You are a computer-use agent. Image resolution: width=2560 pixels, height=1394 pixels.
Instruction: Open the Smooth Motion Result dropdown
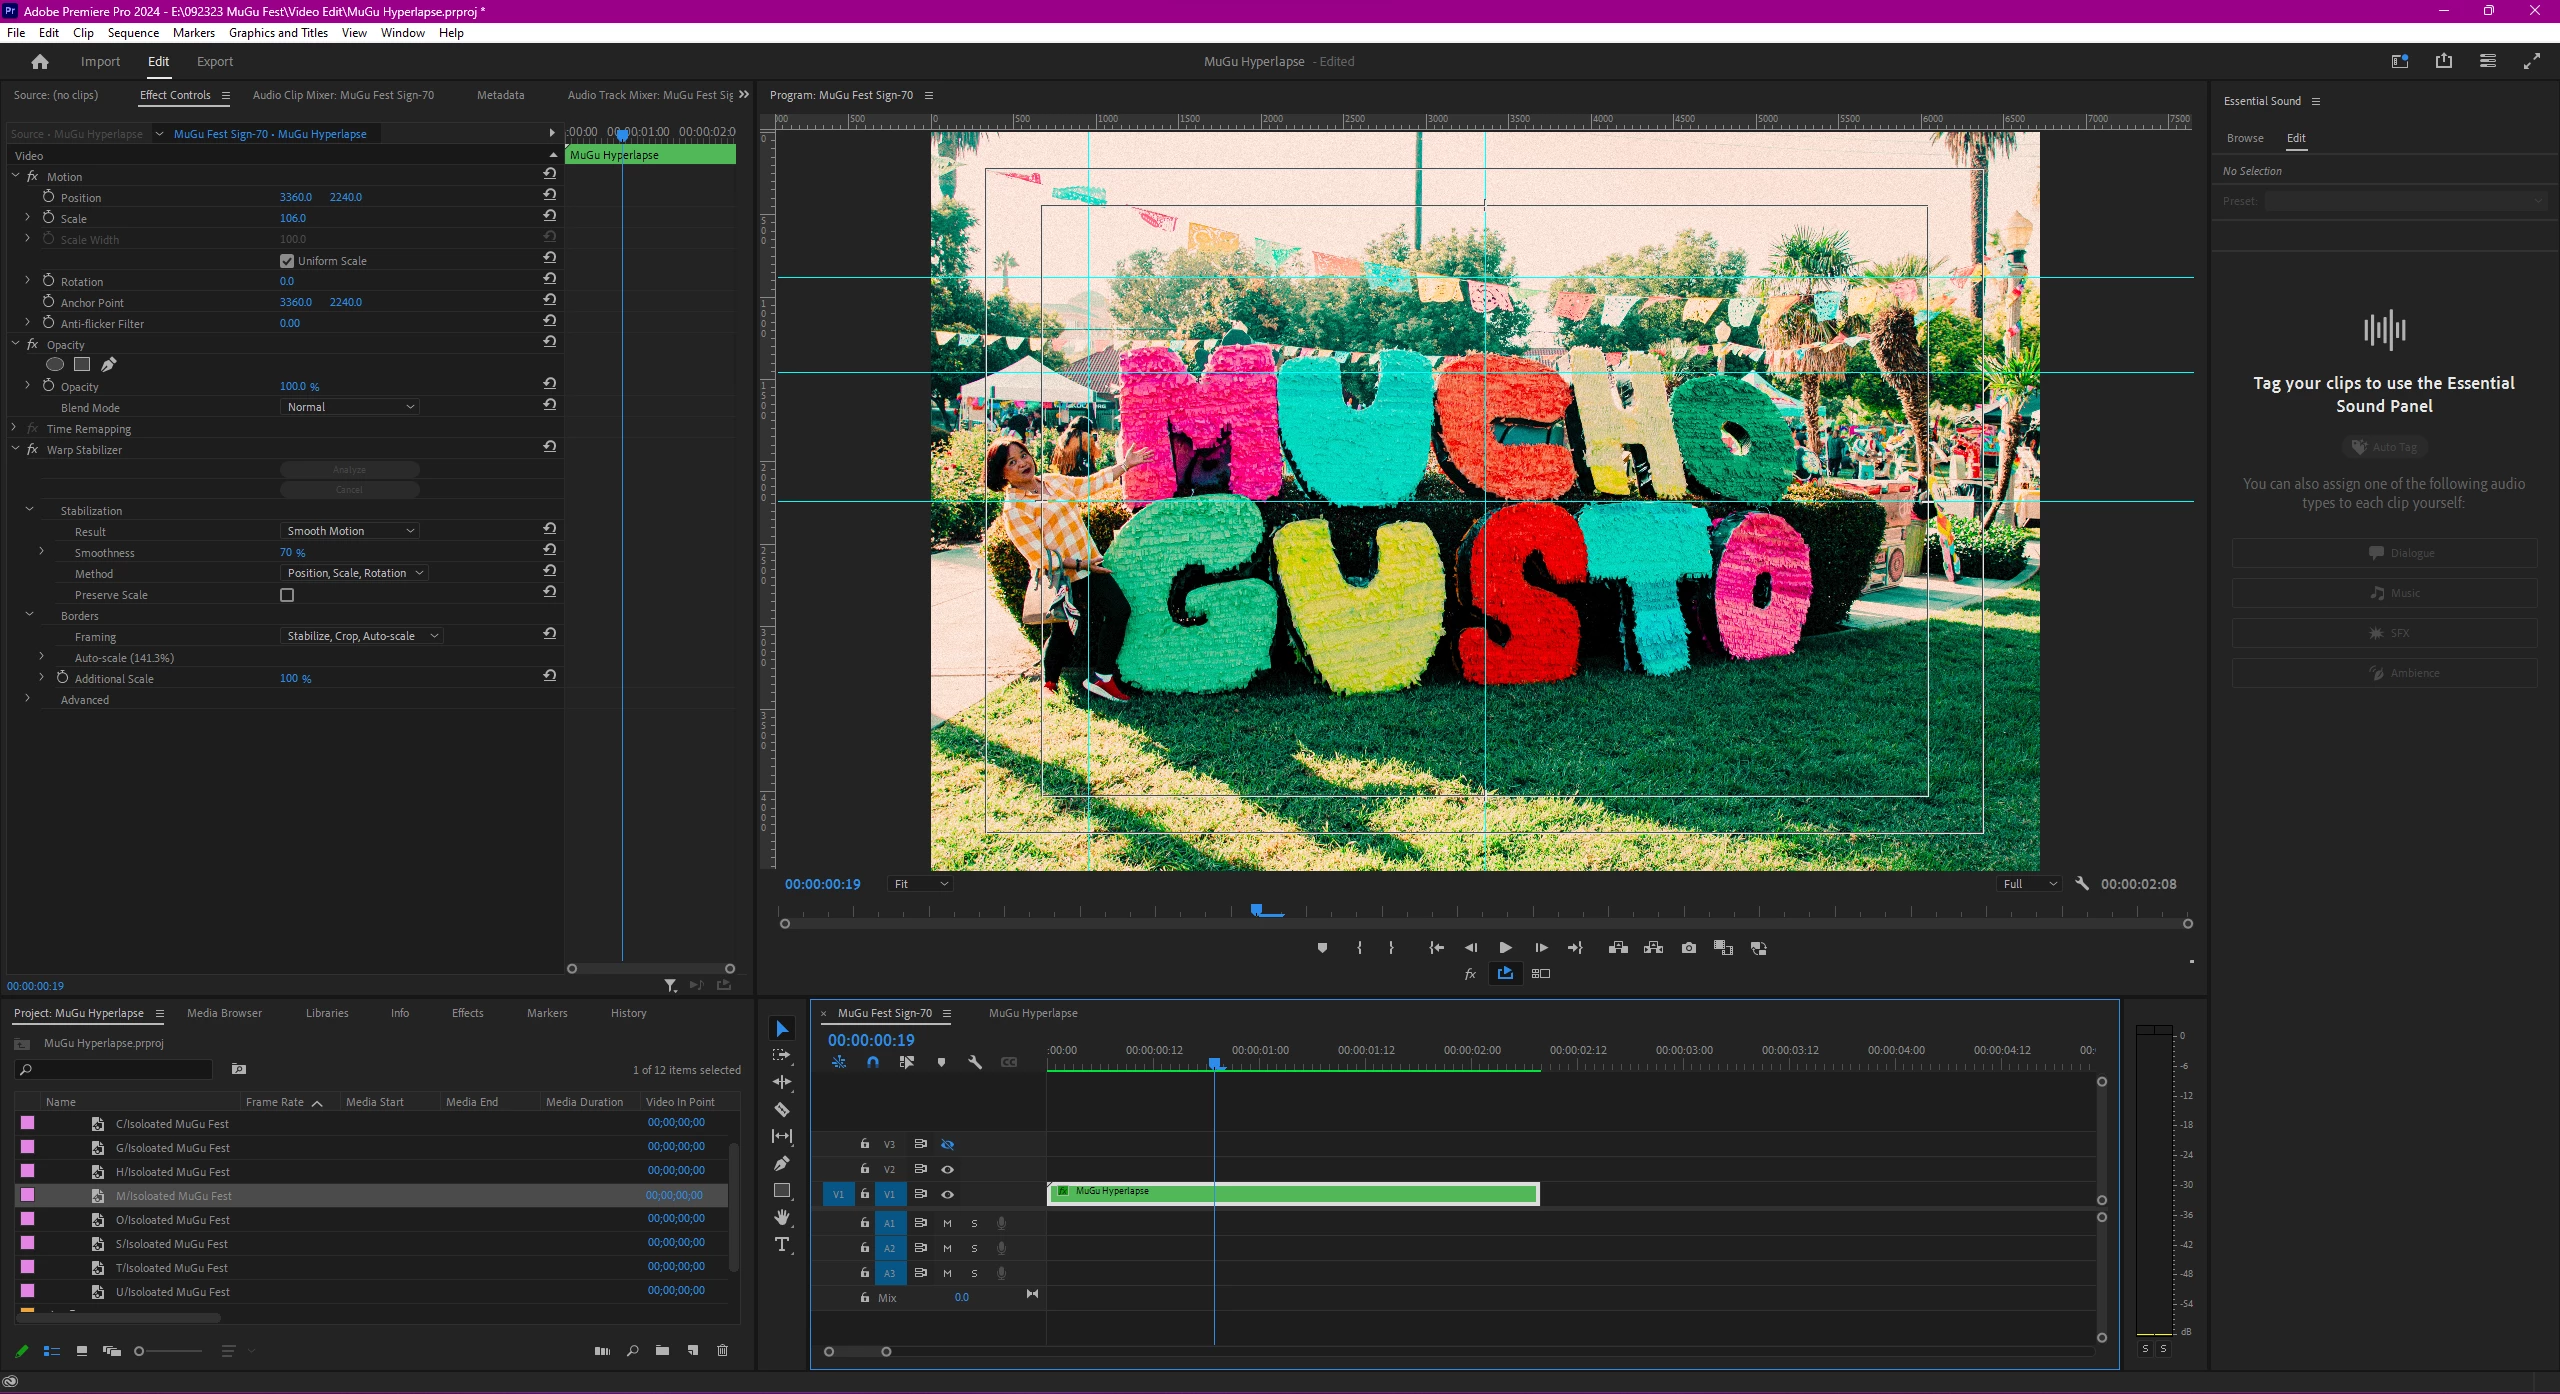pos(349,531)
